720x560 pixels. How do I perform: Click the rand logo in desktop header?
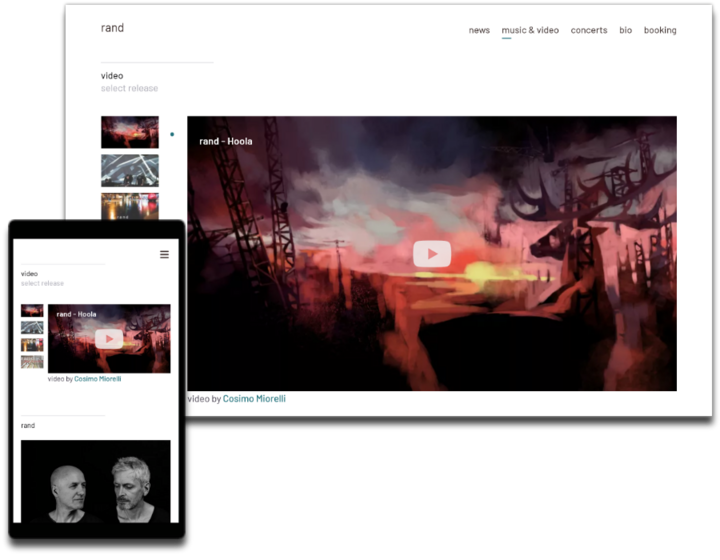pyautogui.click(x=112, y=28)
